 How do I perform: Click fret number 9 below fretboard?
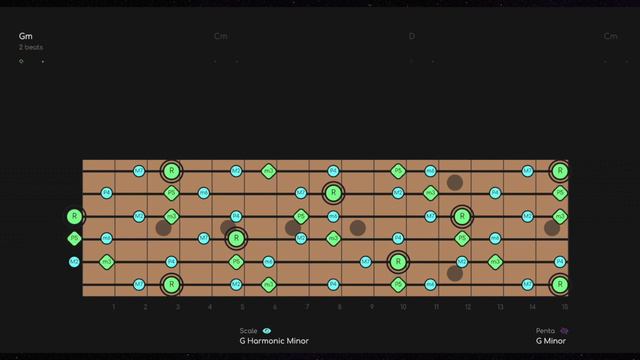pyautogui.click(x=371, y=307)
